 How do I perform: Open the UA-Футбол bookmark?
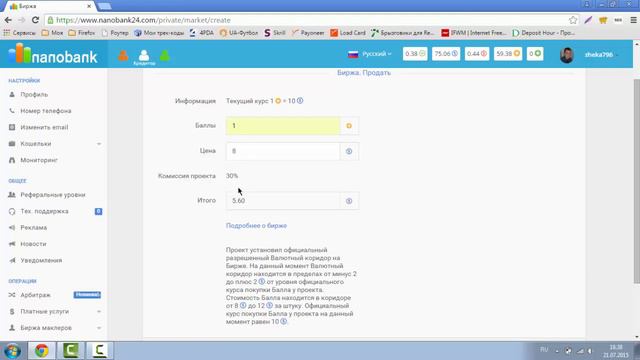click(239, 33)
